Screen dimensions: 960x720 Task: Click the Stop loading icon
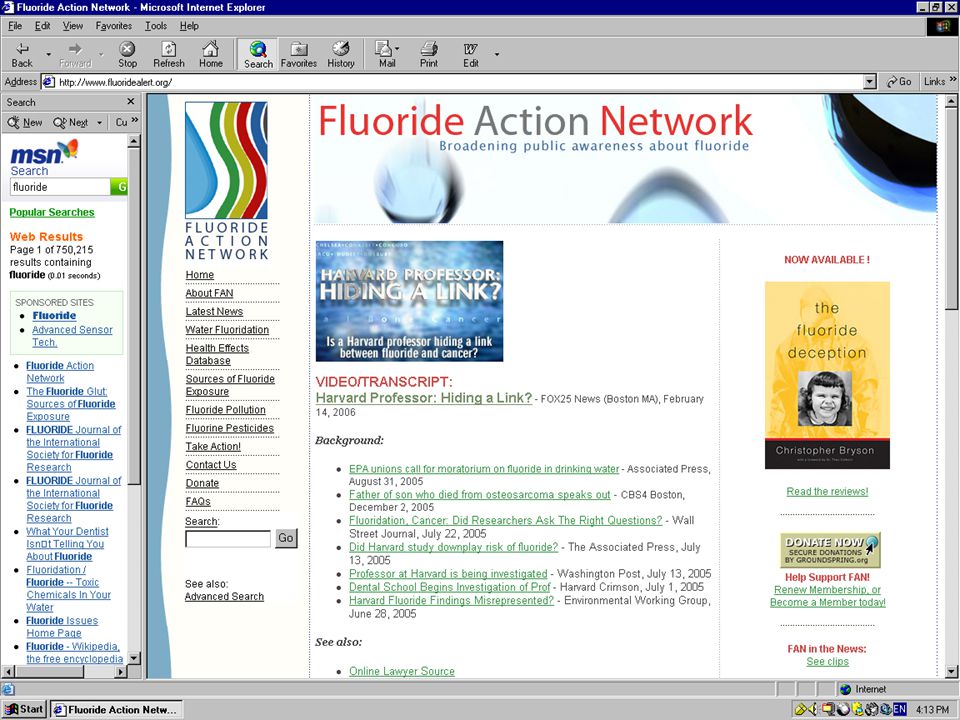click(127, 54)
